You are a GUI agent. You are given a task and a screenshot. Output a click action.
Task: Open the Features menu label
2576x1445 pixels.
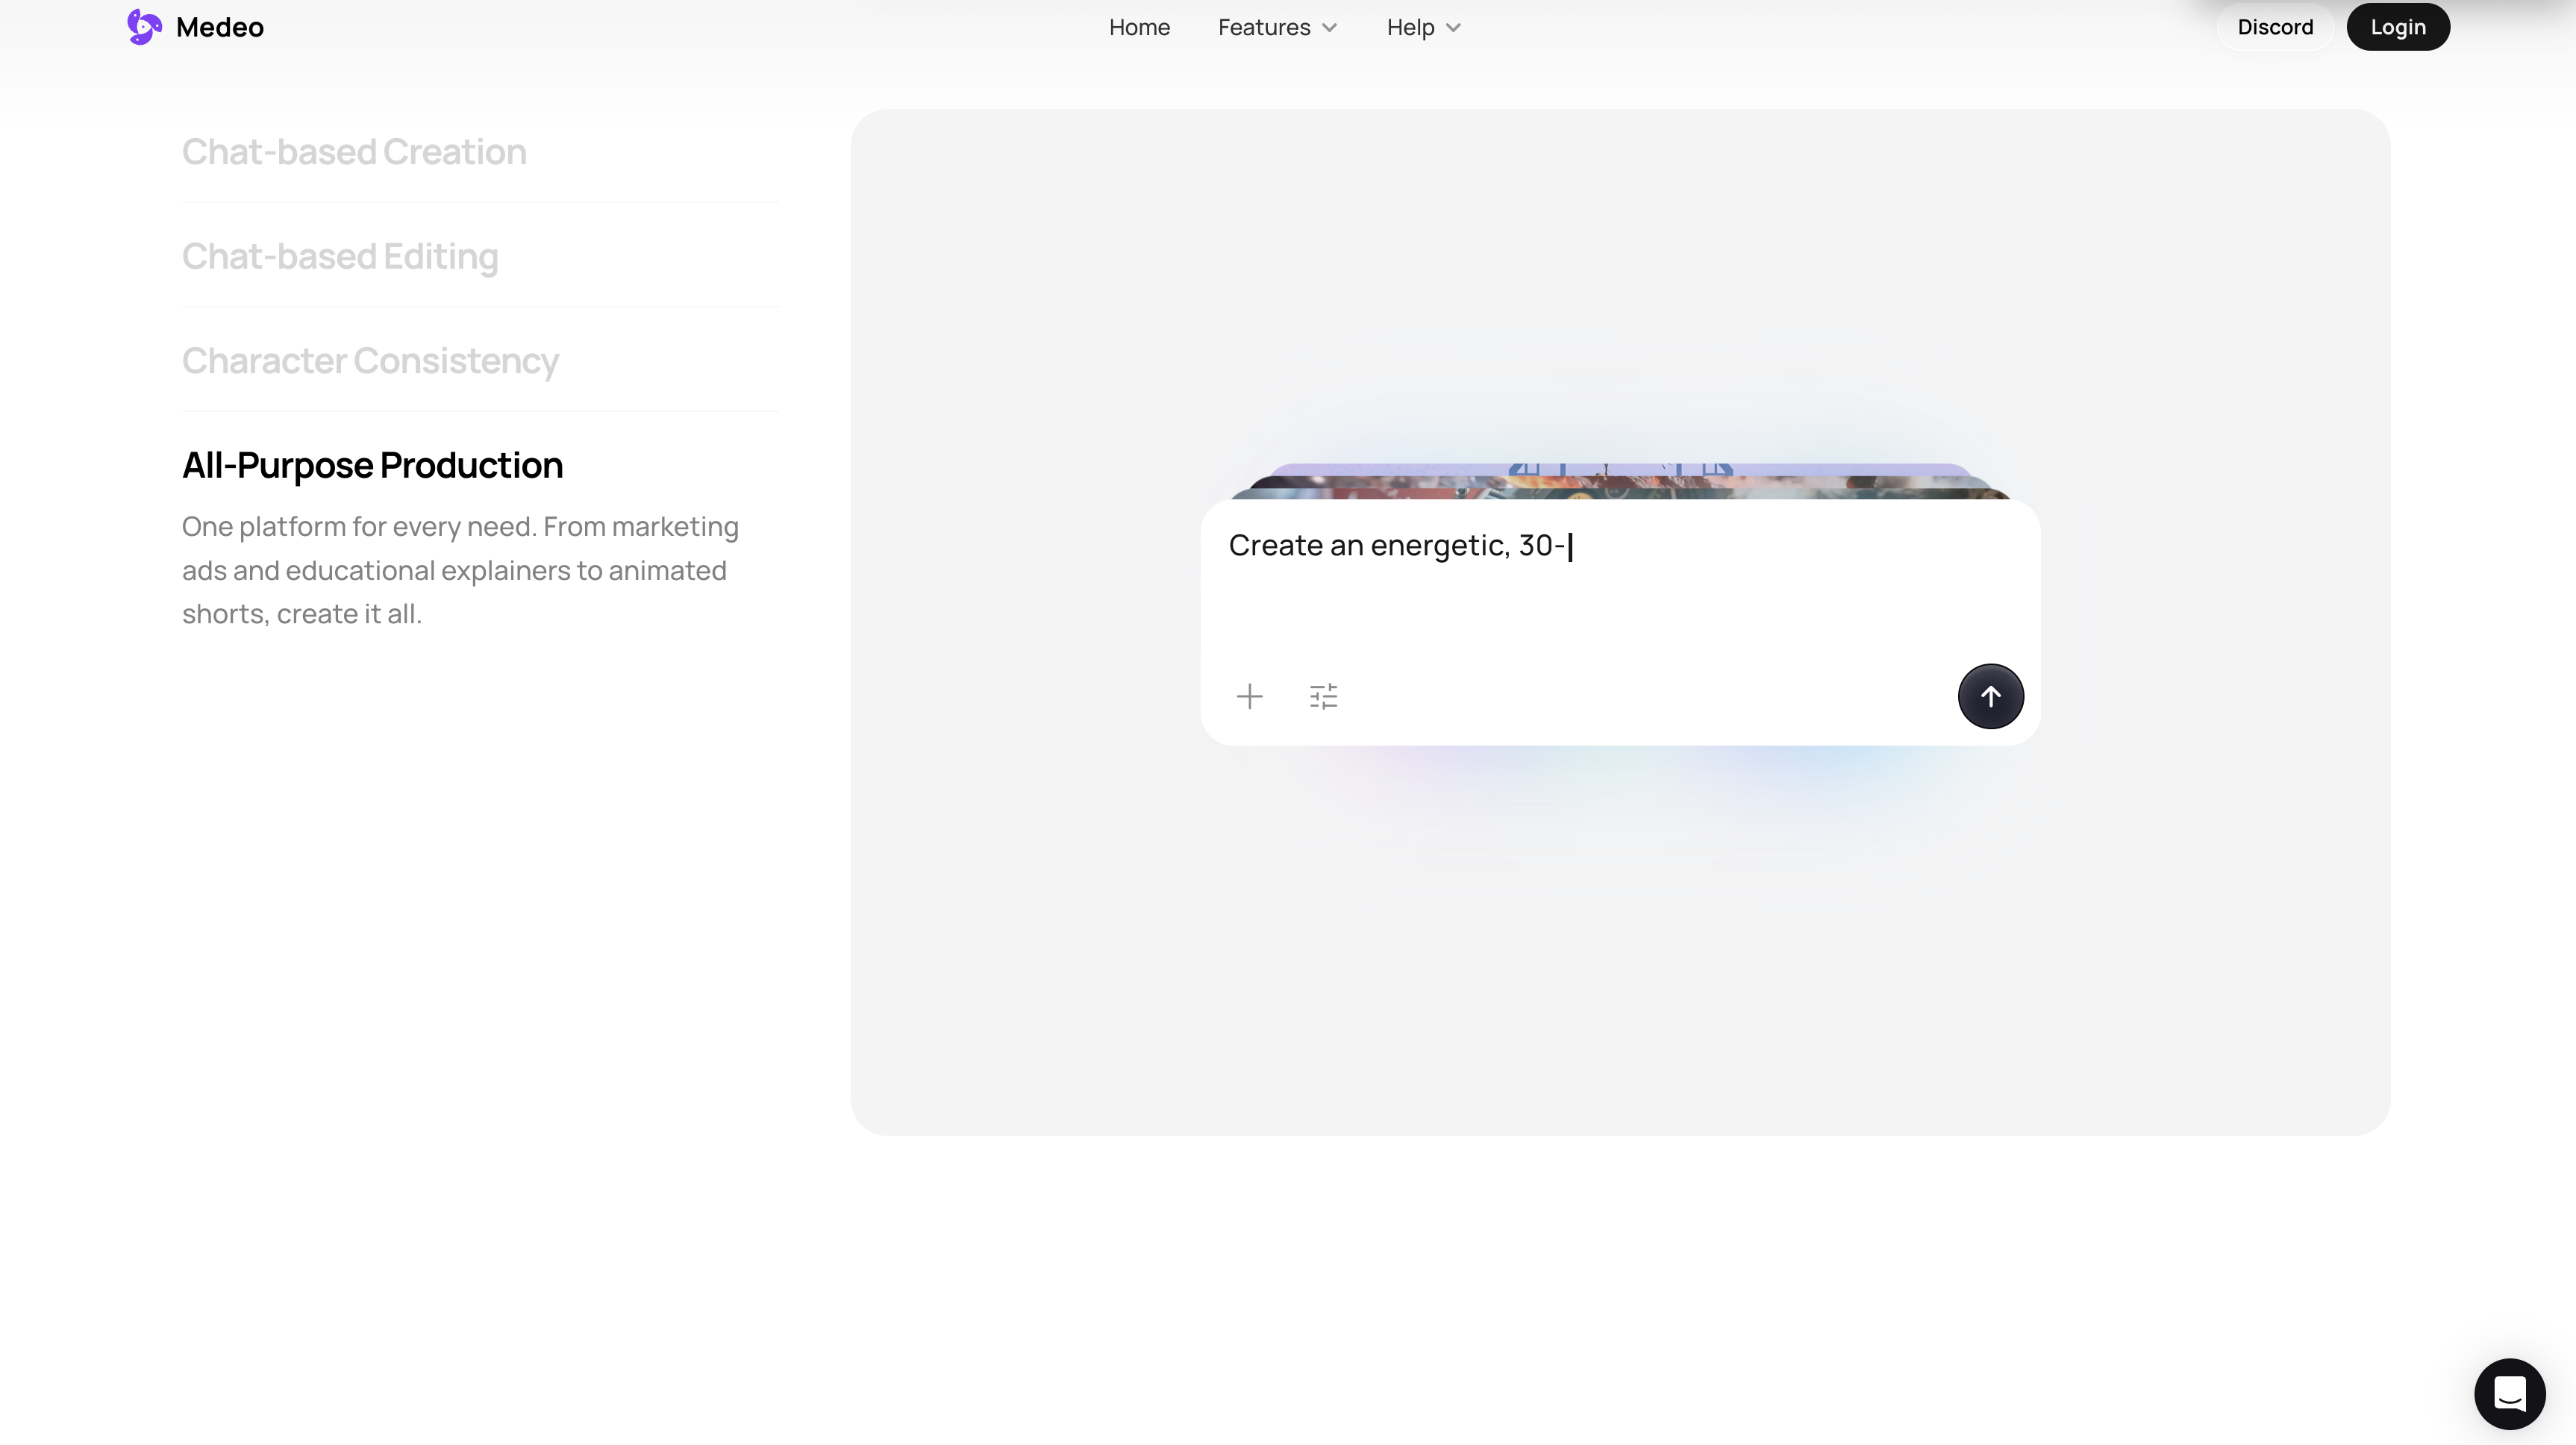[x=1264, y=27]
